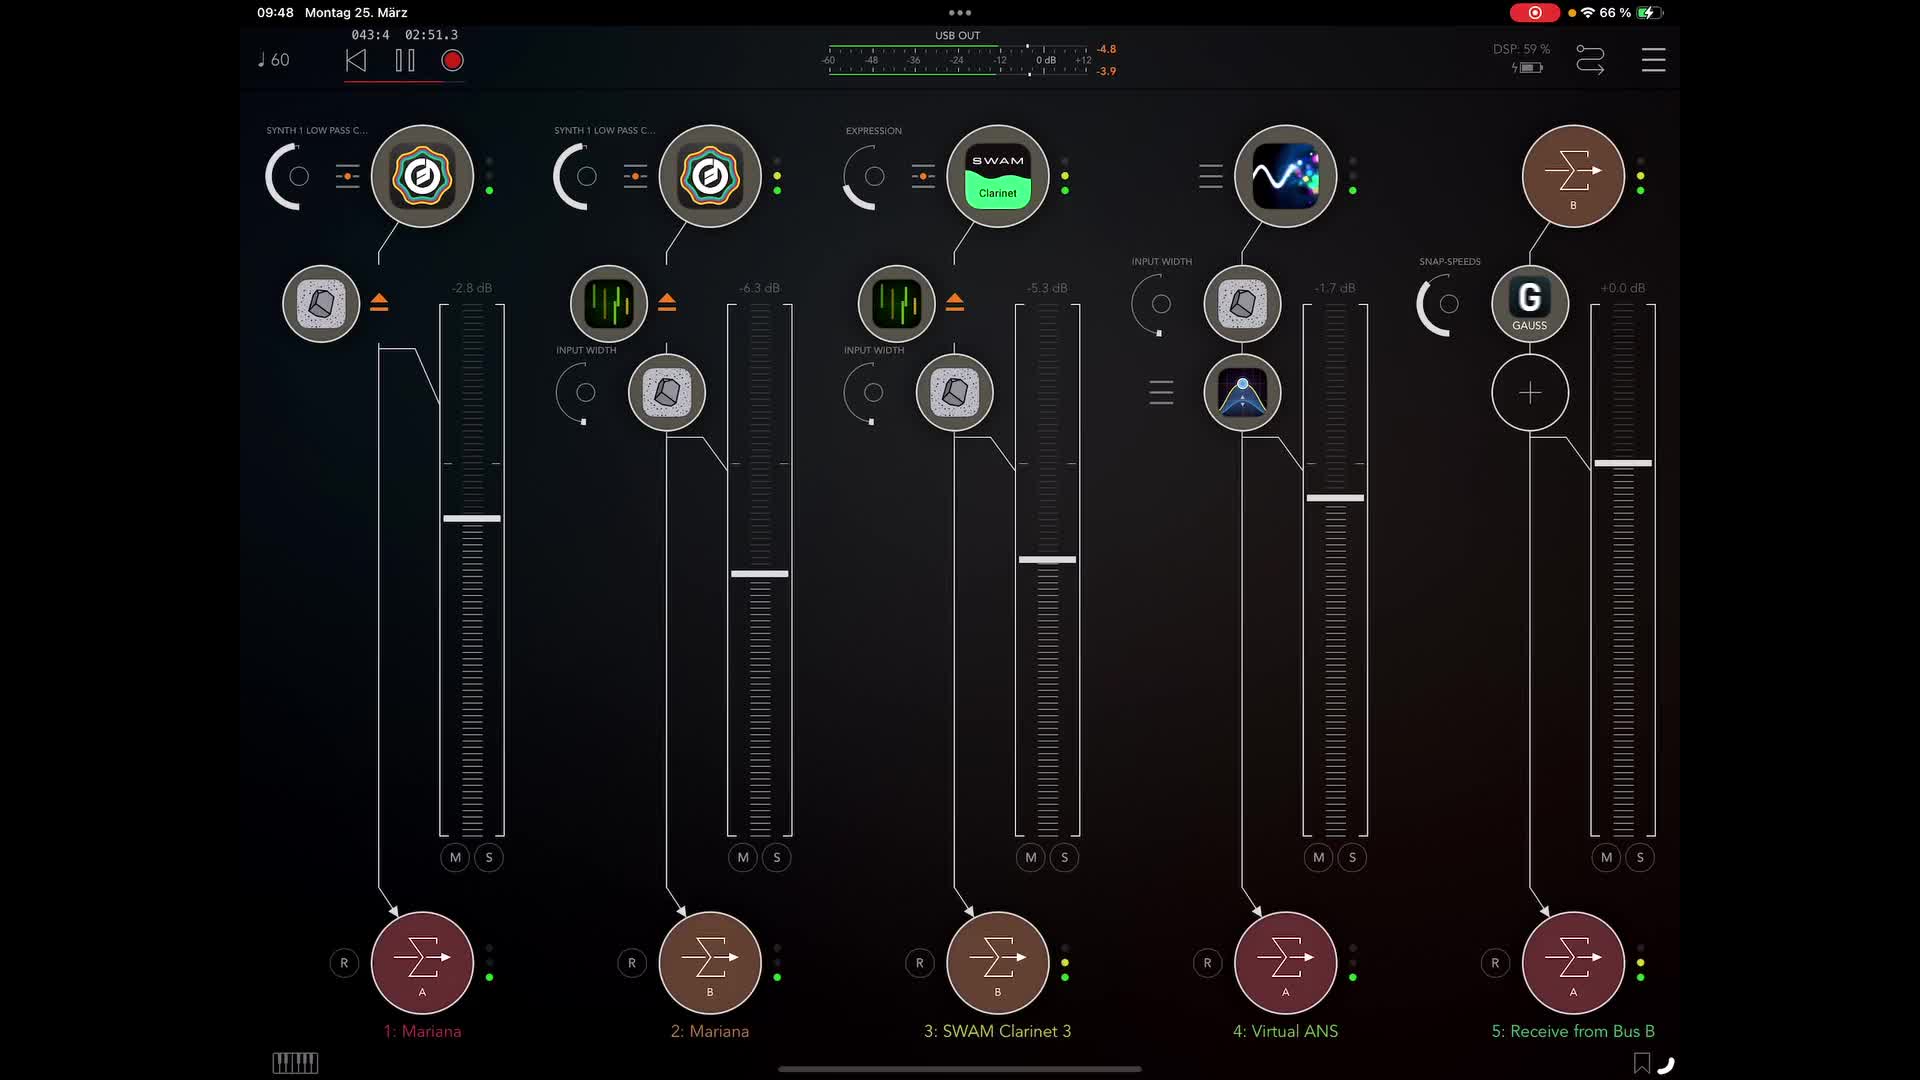This screenshot has width=1920, height=1080.
Task: Mute the SWAM Clarinet 3 channel
Action: point(1031,858)
